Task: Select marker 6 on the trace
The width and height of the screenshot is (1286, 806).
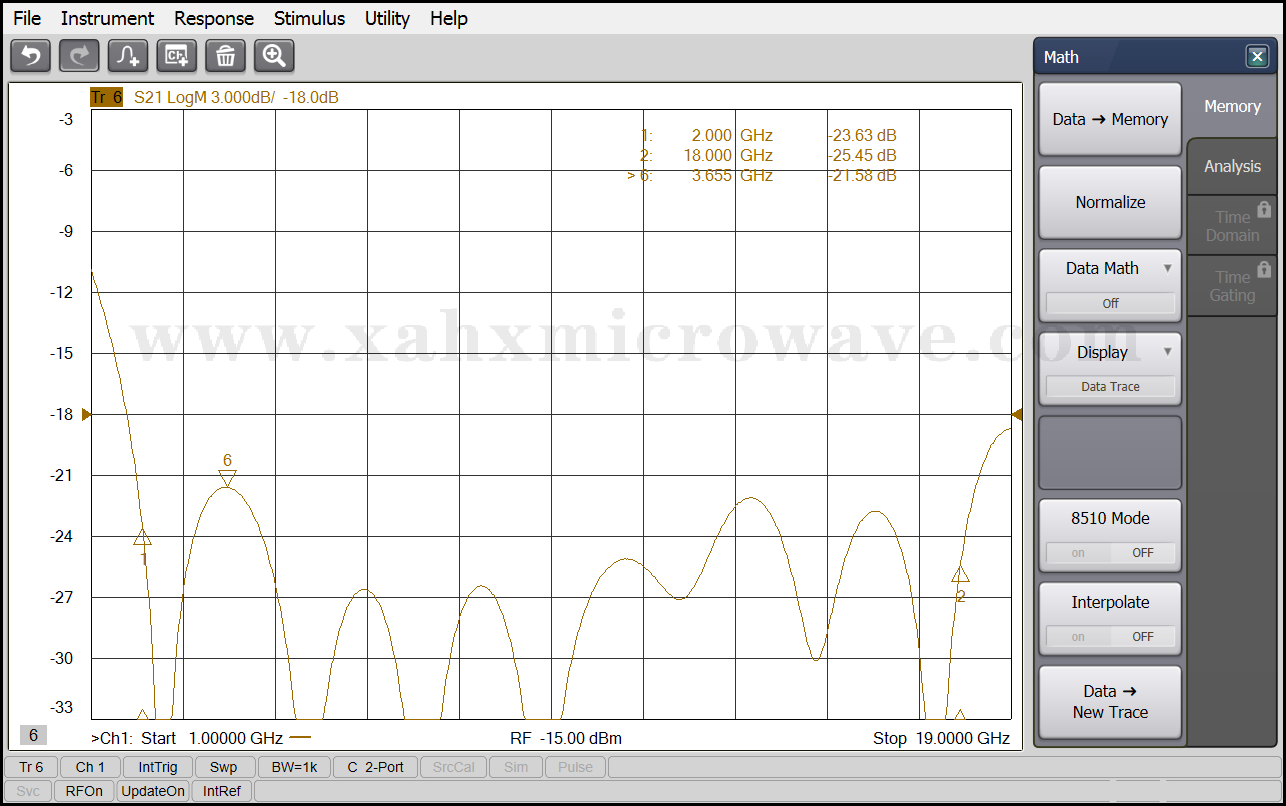Action: [227, 478]
